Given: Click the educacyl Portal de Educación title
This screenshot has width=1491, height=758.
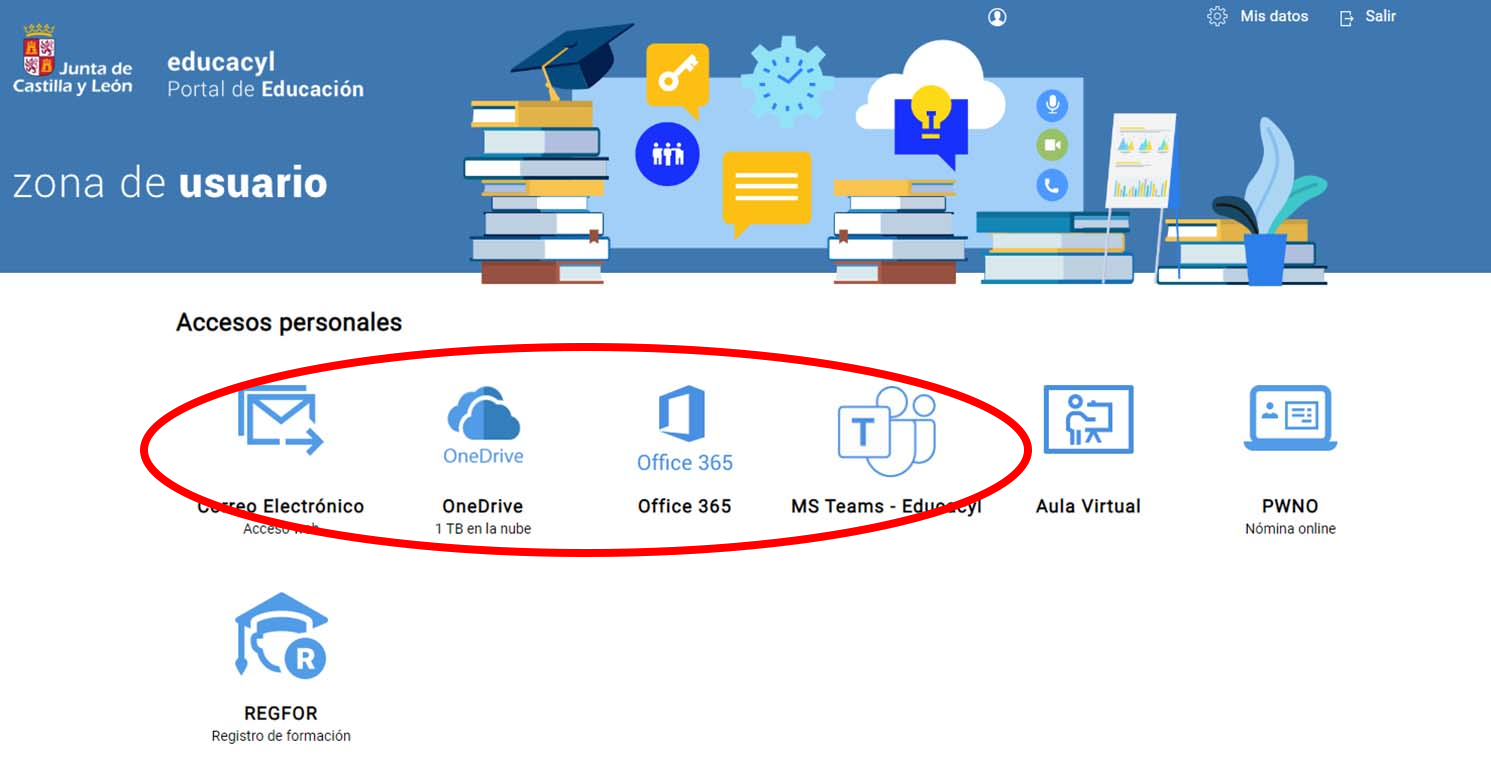Looking at the screenshot, I should [x=265, y=75].
